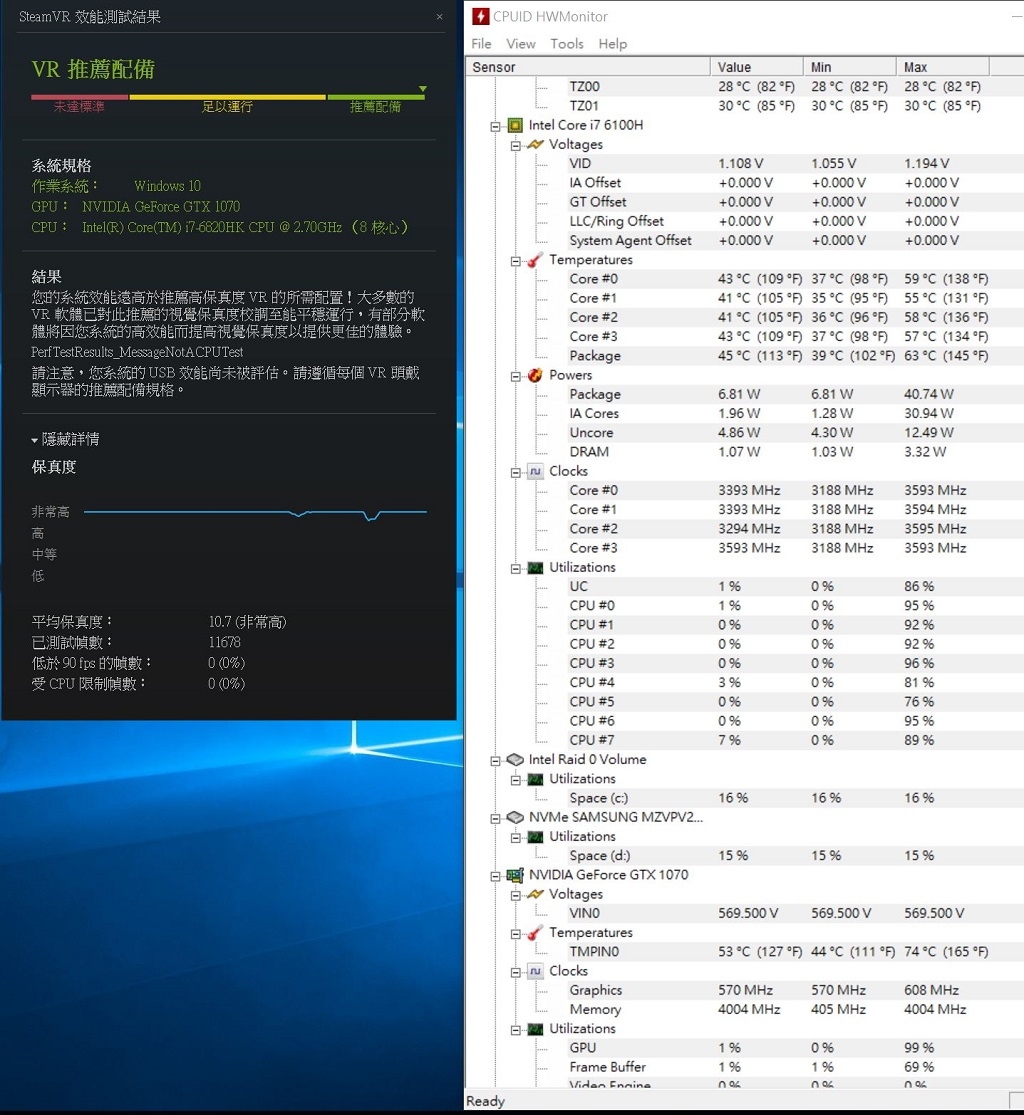This screenshot has width=1024, height=1115.
Task: Click the Intel Core i7 6100H chip icon
Action: (x=515, y=126)
